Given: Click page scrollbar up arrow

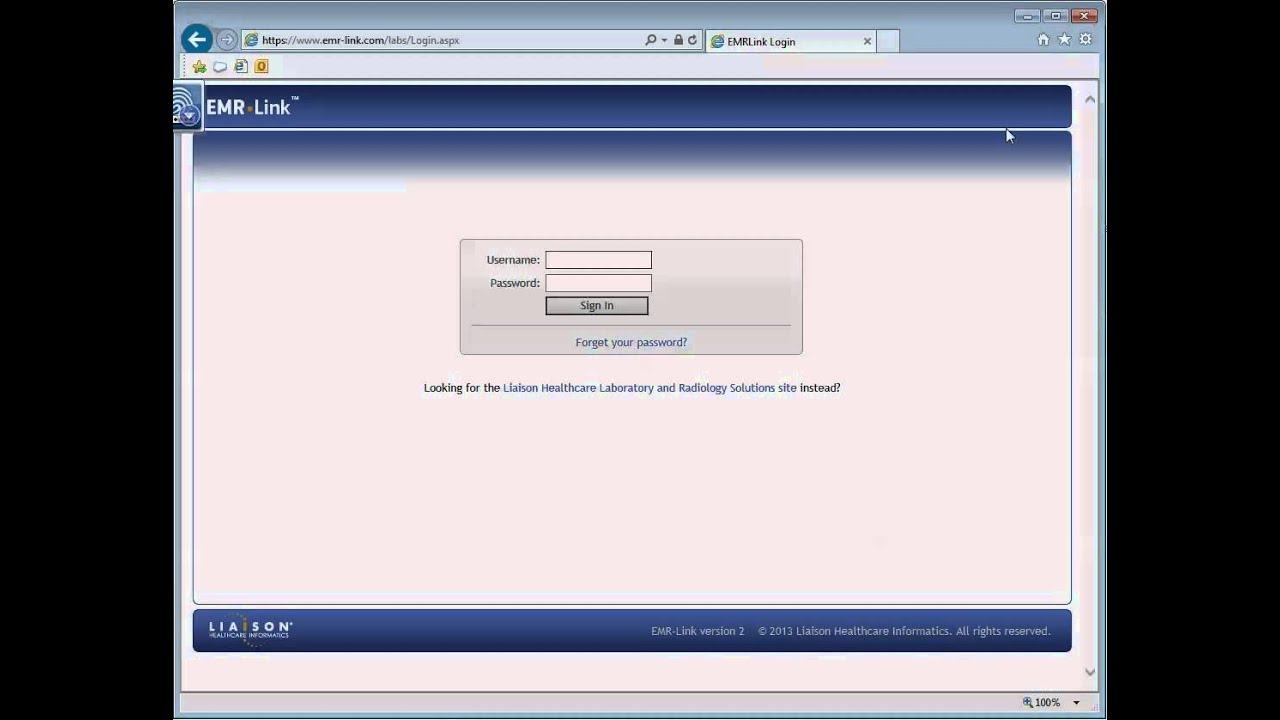Looking at the screenshot, I should tap(1090, 99).
